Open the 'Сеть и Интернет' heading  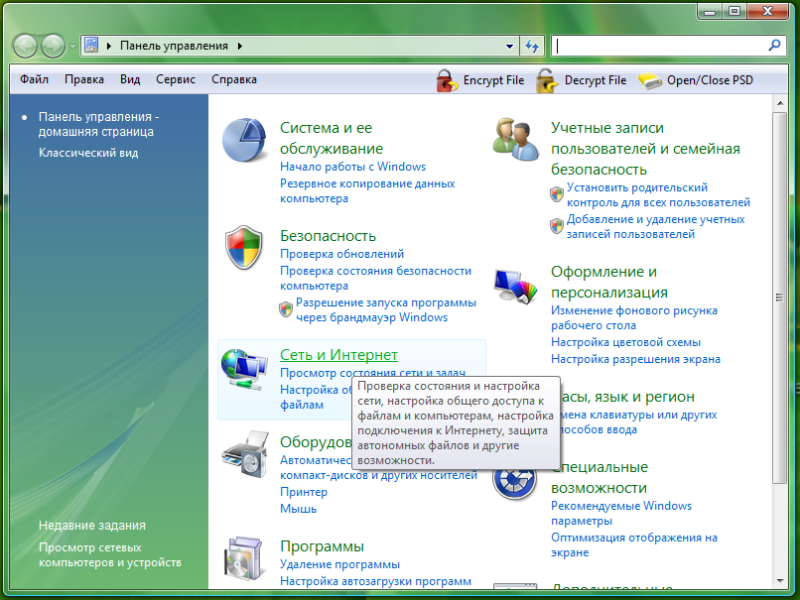339,355
